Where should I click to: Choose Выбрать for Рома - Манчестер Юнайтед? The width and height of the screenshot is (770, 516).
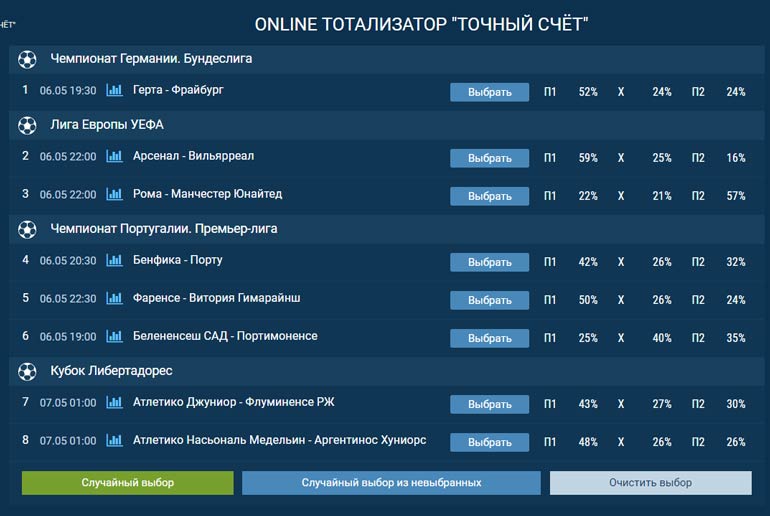pyautogui.click(x=489, y=196)
